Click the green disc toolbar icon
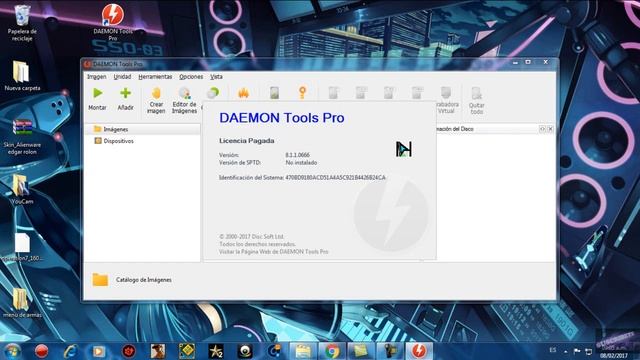This screenshot has width=640, height=360. click(x=213, y=93)
